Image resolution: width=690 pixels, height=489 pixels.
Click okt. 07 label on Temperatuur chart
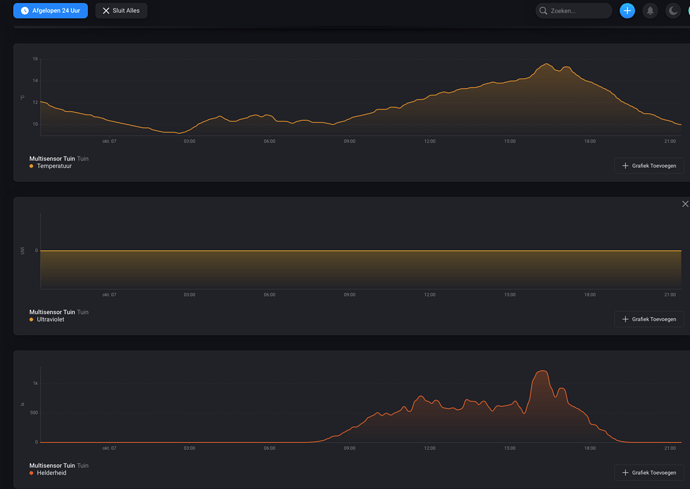[109, 141]
